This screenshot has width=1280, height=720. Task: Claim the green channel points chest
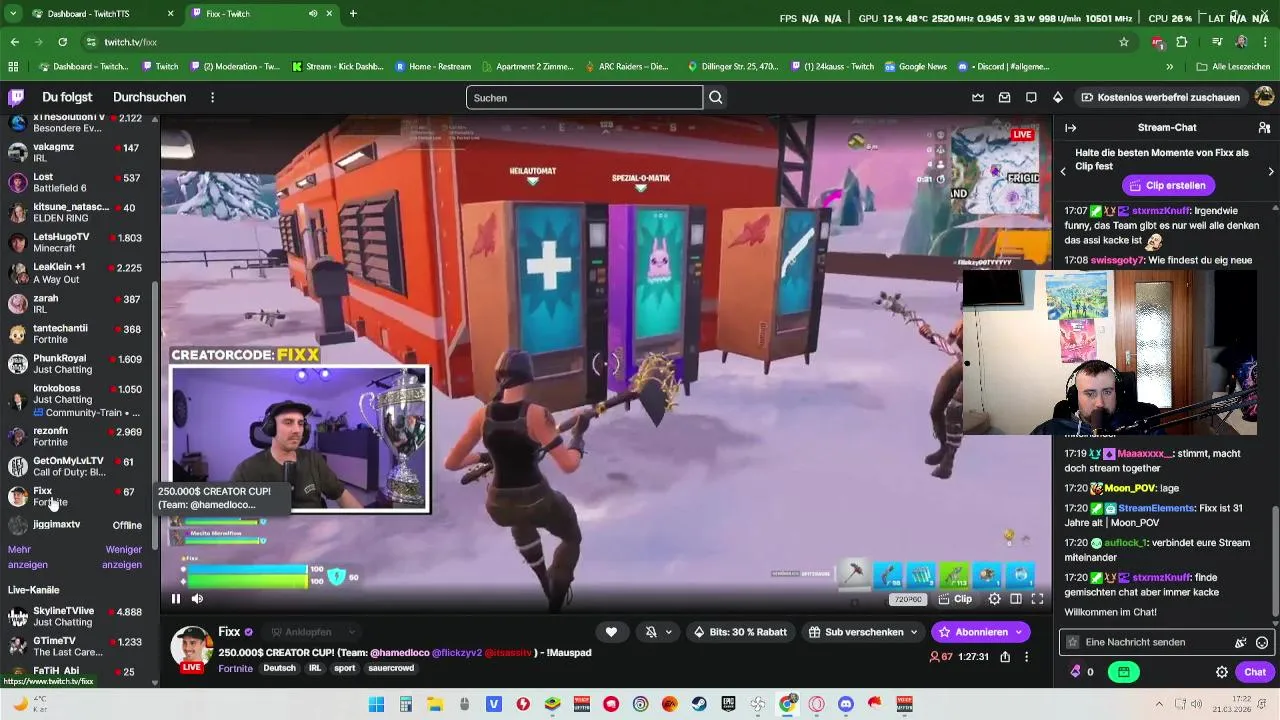[1123, 672]
